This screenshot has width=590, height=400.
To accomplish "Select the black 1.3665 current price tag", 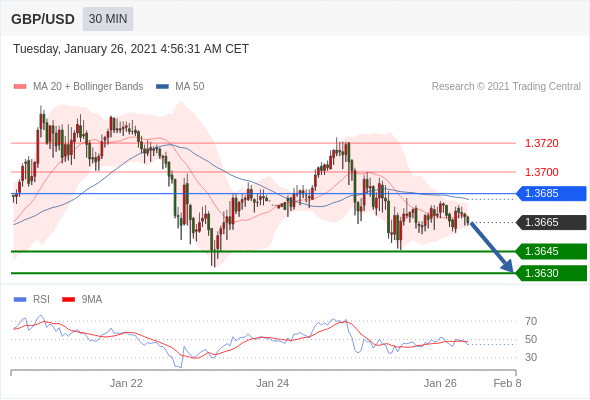I will click(551, 222).
